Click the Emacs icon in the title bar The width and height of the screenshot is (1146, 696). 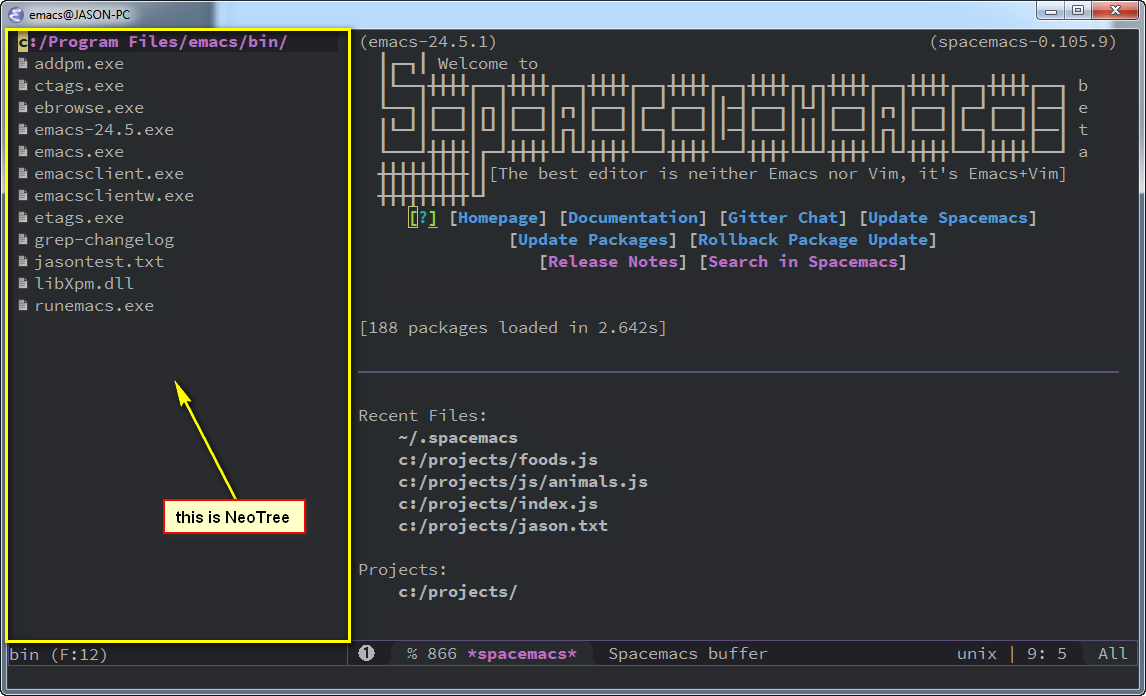15,14
